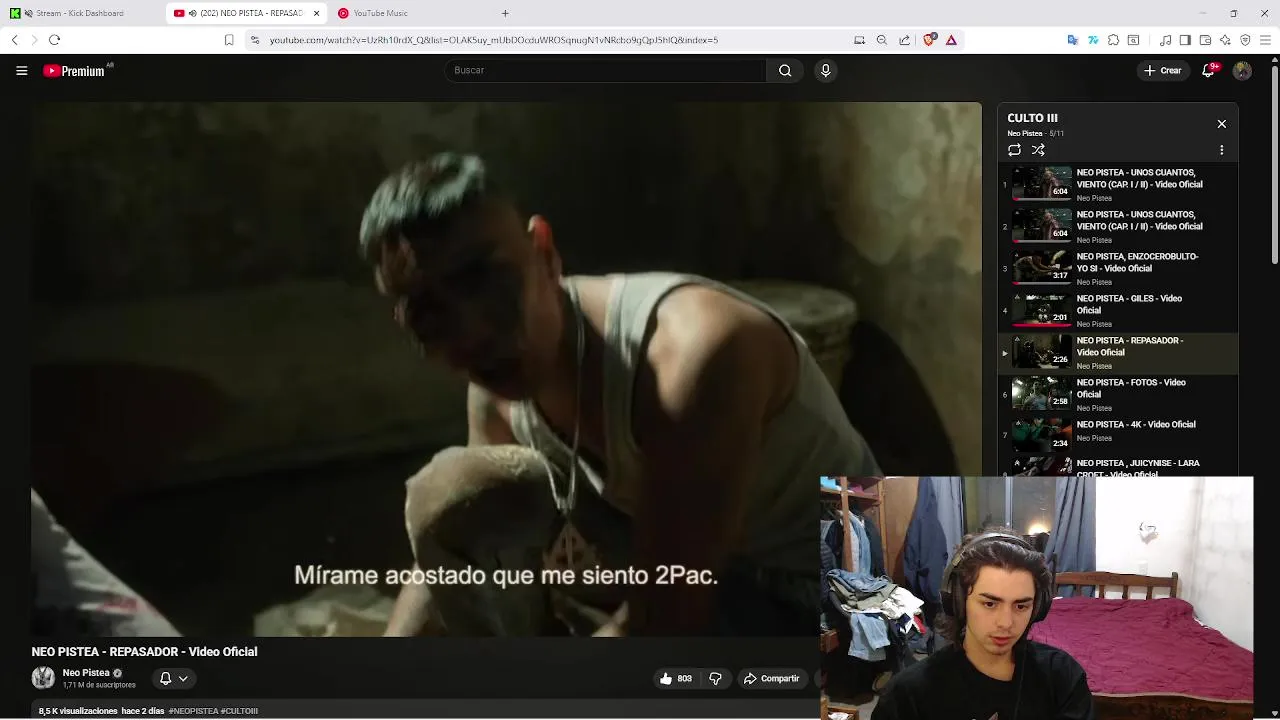The width and height of the screenshot is (1280, 720).
Task: Toggle playlist loop in CULTO III panel
Action: pos(1014,150)
